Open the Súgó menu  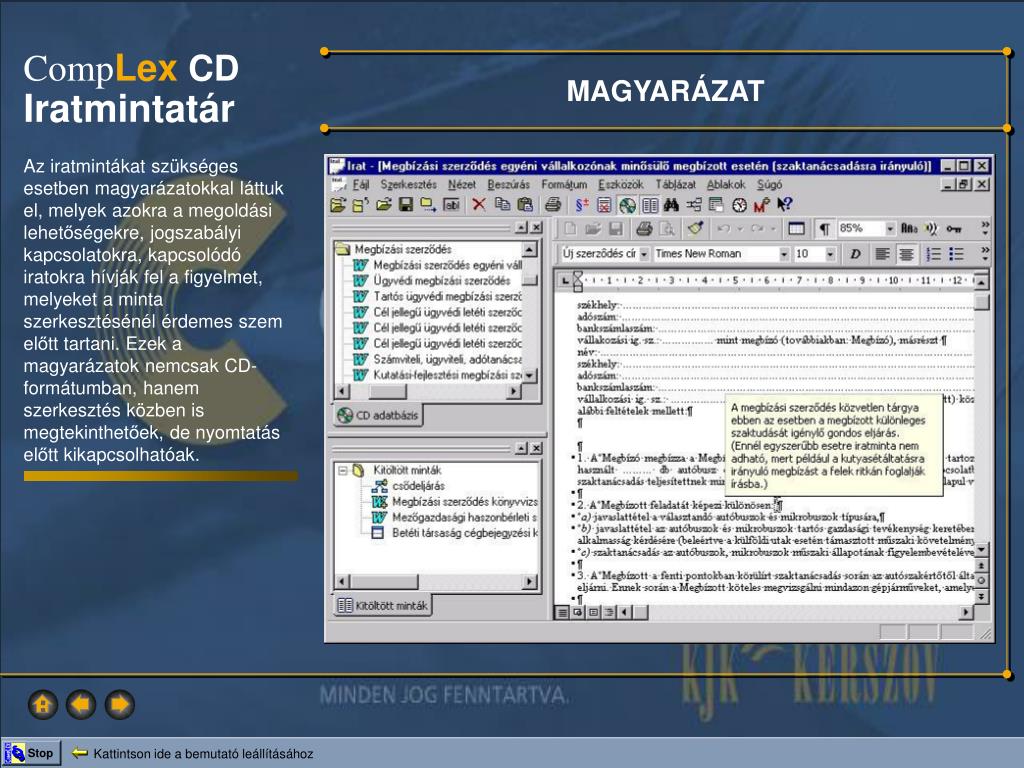pos(769,185)
